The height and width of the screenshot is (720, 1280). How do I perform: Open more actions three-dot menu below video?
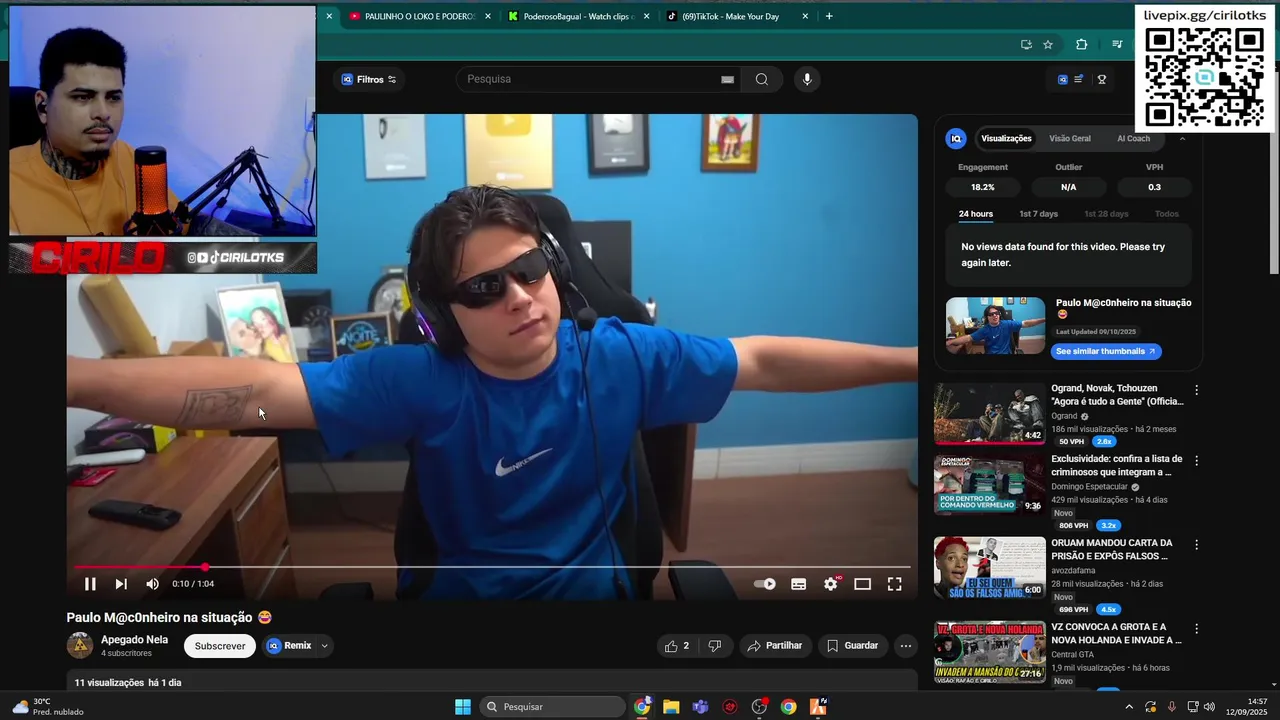coord(905,646)
